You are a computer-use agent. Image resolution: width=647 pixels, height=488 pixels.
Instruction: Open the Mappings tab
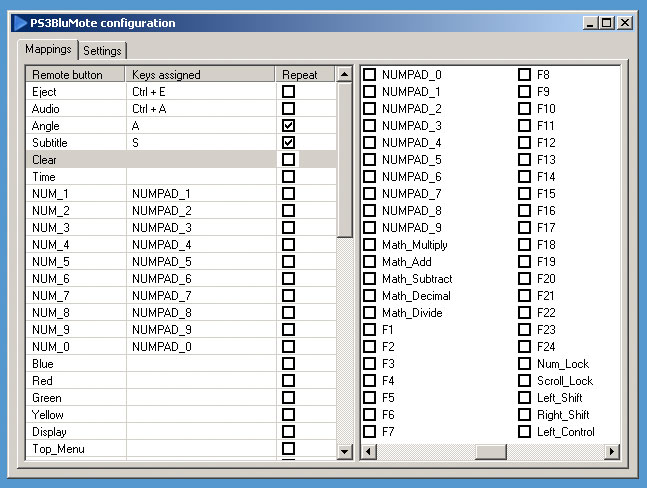(x=49, y=49)
